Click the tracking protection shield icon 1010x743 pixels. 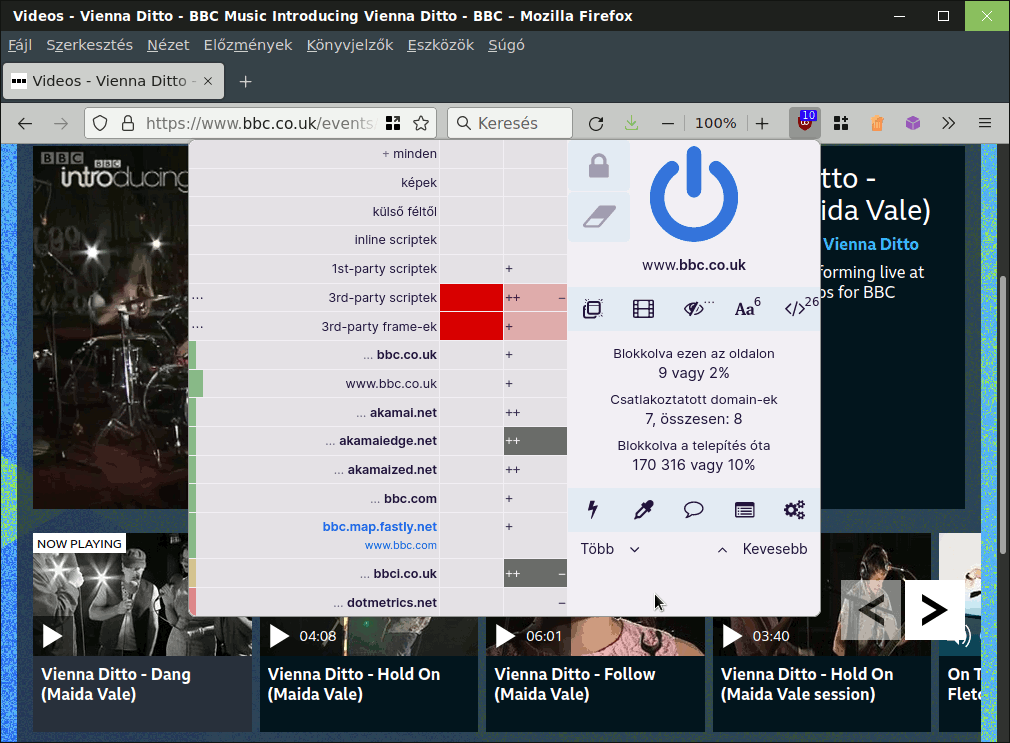pyautogui.click(x=100, y=123)
